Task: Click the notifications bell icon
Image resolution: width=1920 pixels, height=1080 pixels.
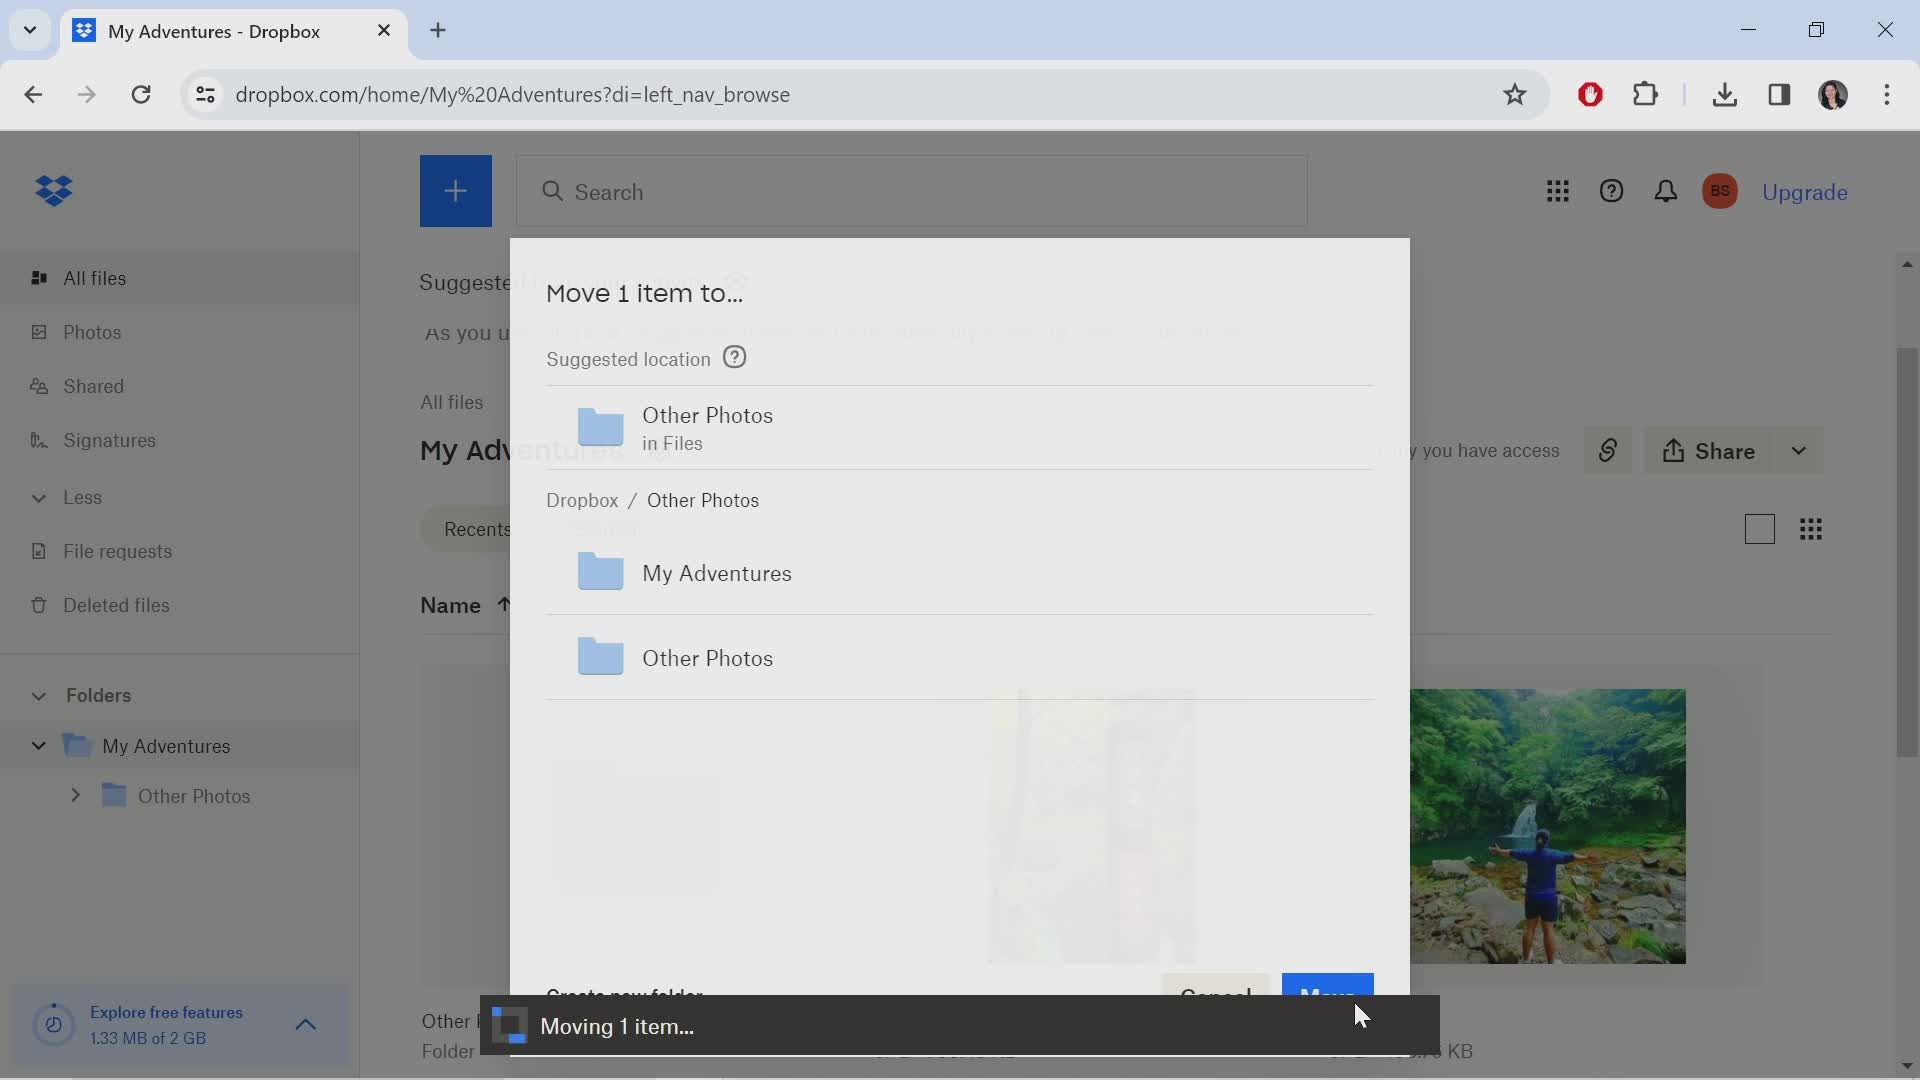Action: point(1664,190)
